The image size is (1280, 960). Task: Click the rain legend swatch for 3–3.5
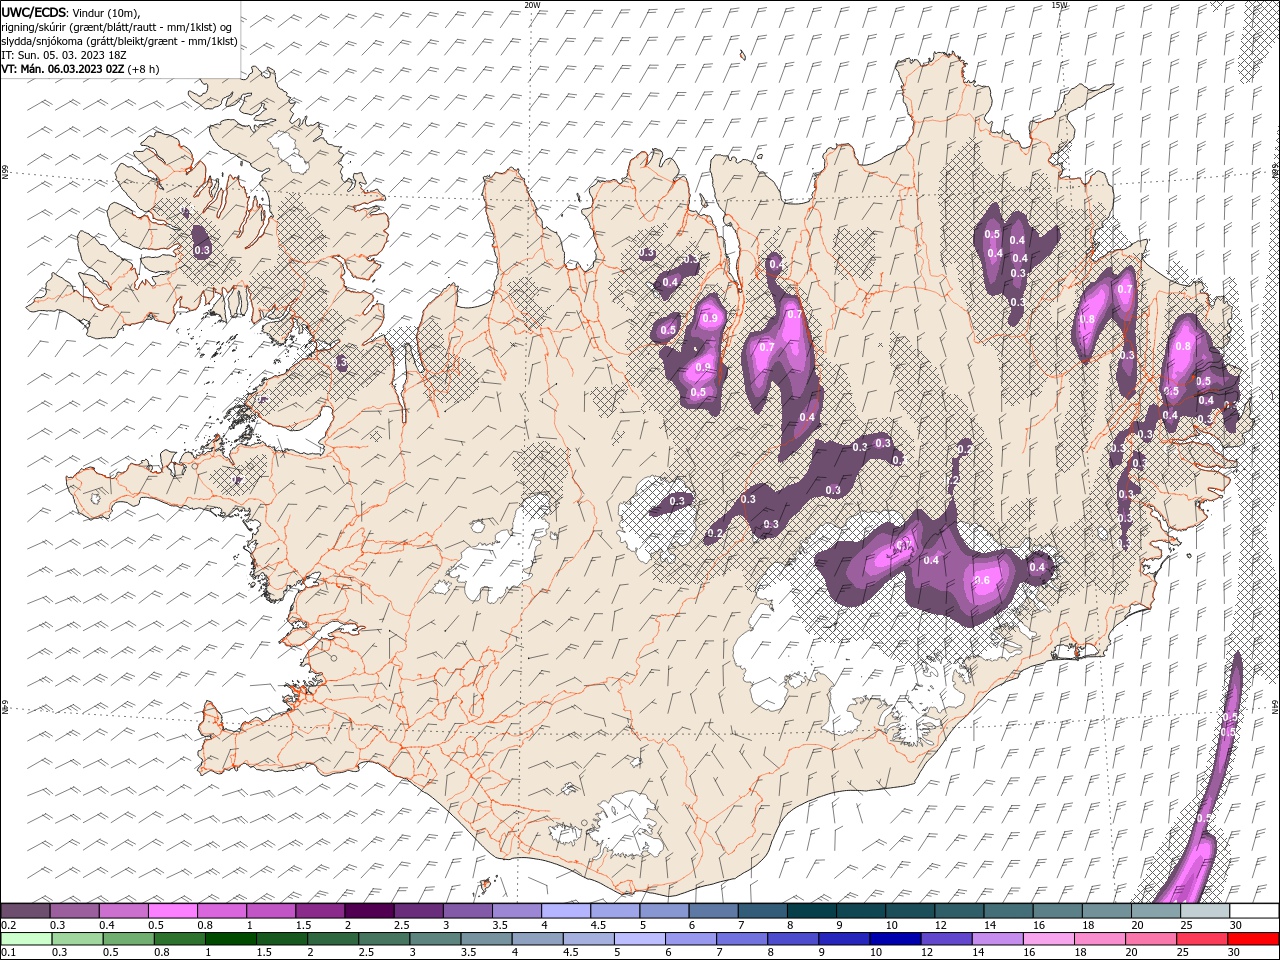(434, 938)
